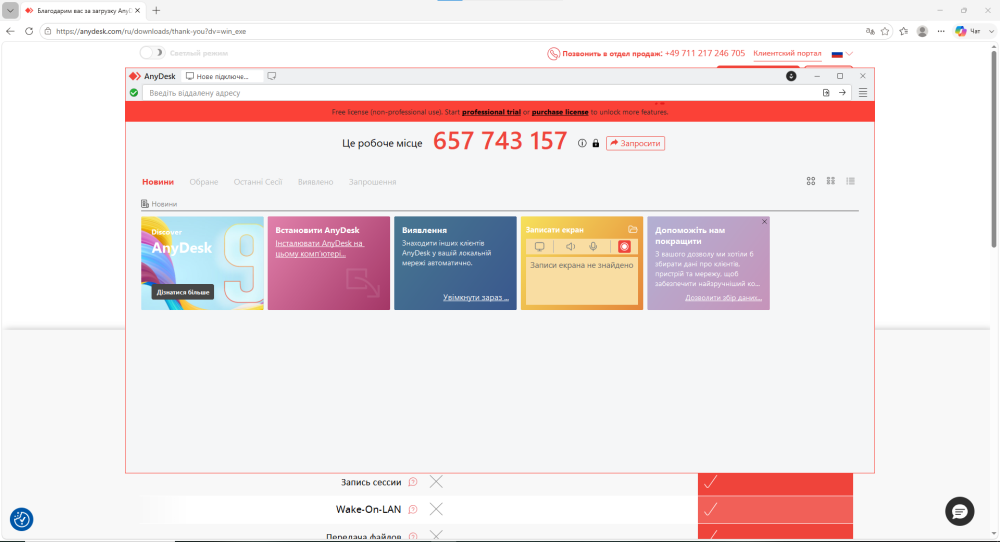Click the webpage vertical scrollbar
Viewport: 1000px width, 542px height.
click(994, 147)
